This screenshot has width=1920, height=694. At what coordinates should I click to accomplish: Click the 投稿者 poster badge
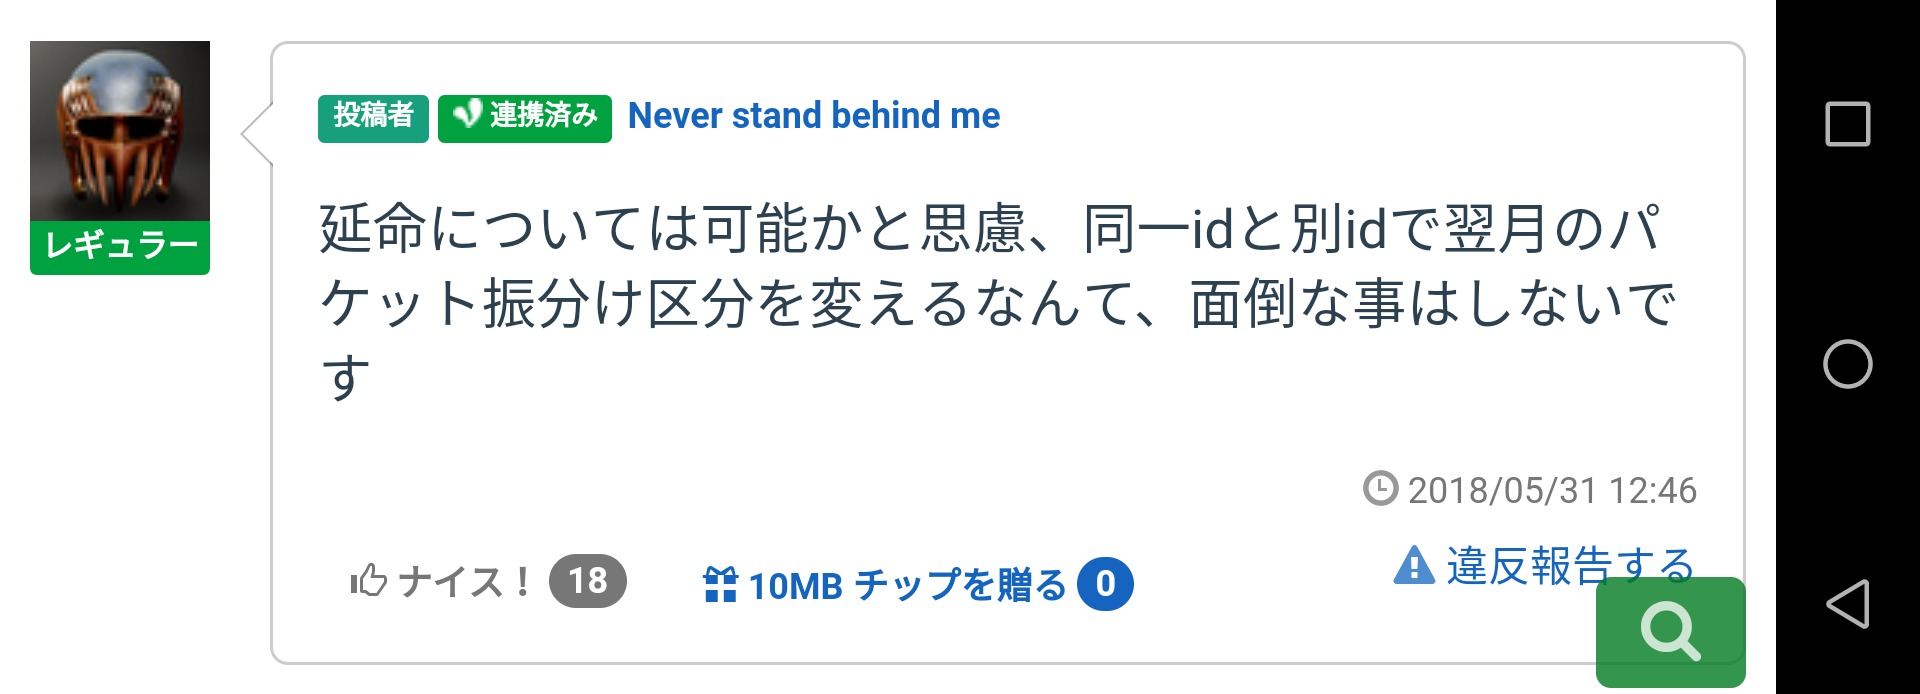373,117
